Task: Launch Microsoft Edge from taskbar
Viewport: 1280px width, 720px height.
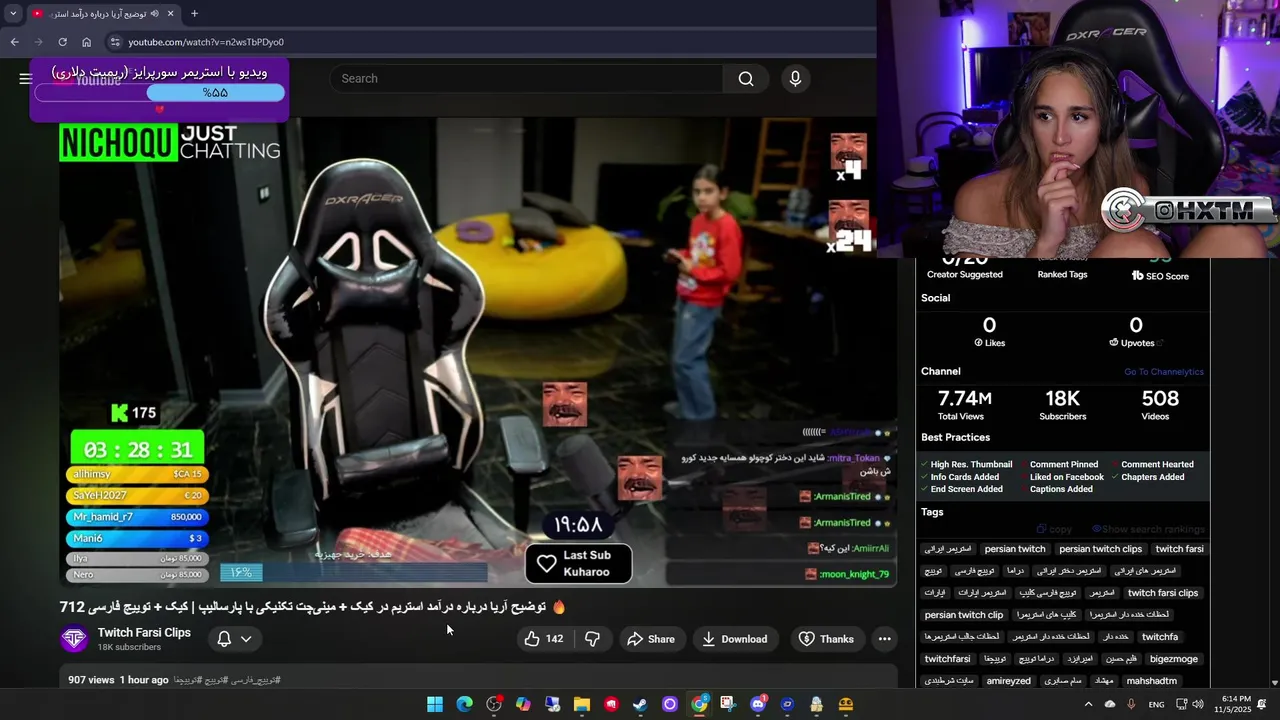Action: [464, 704]
